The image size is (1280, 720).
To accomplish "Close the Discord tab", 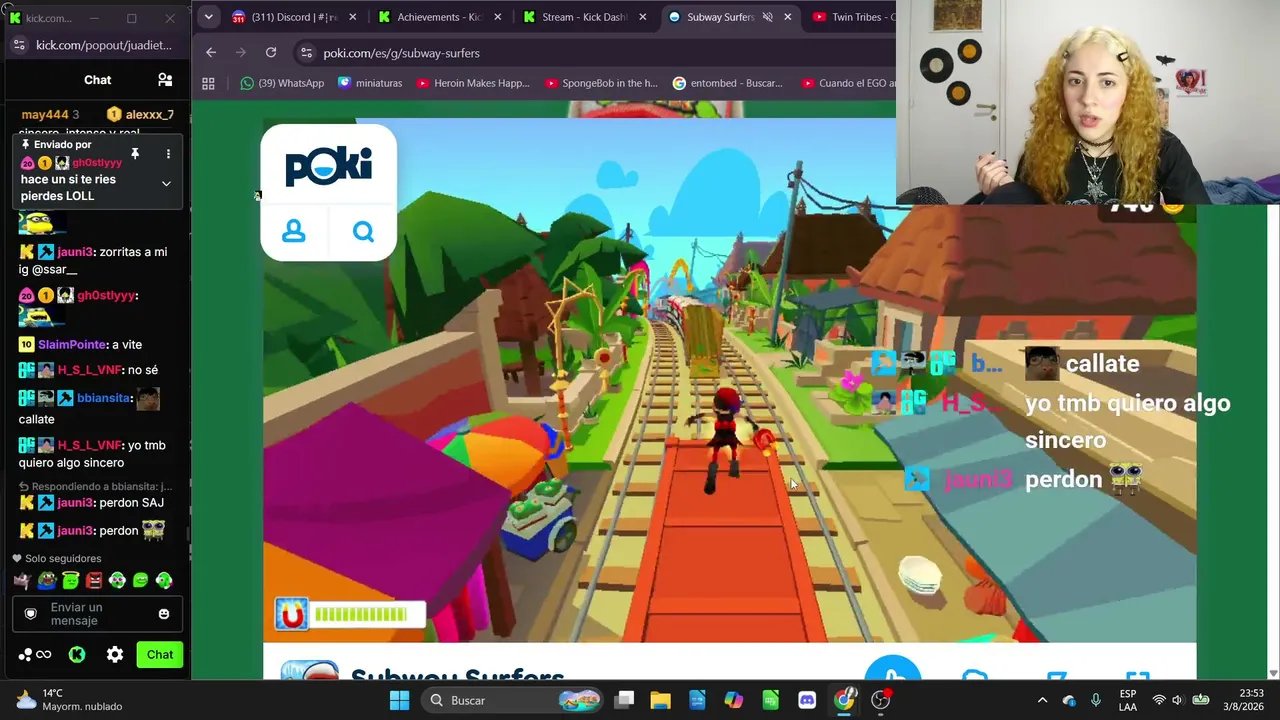I will click(x=352, y=17).
